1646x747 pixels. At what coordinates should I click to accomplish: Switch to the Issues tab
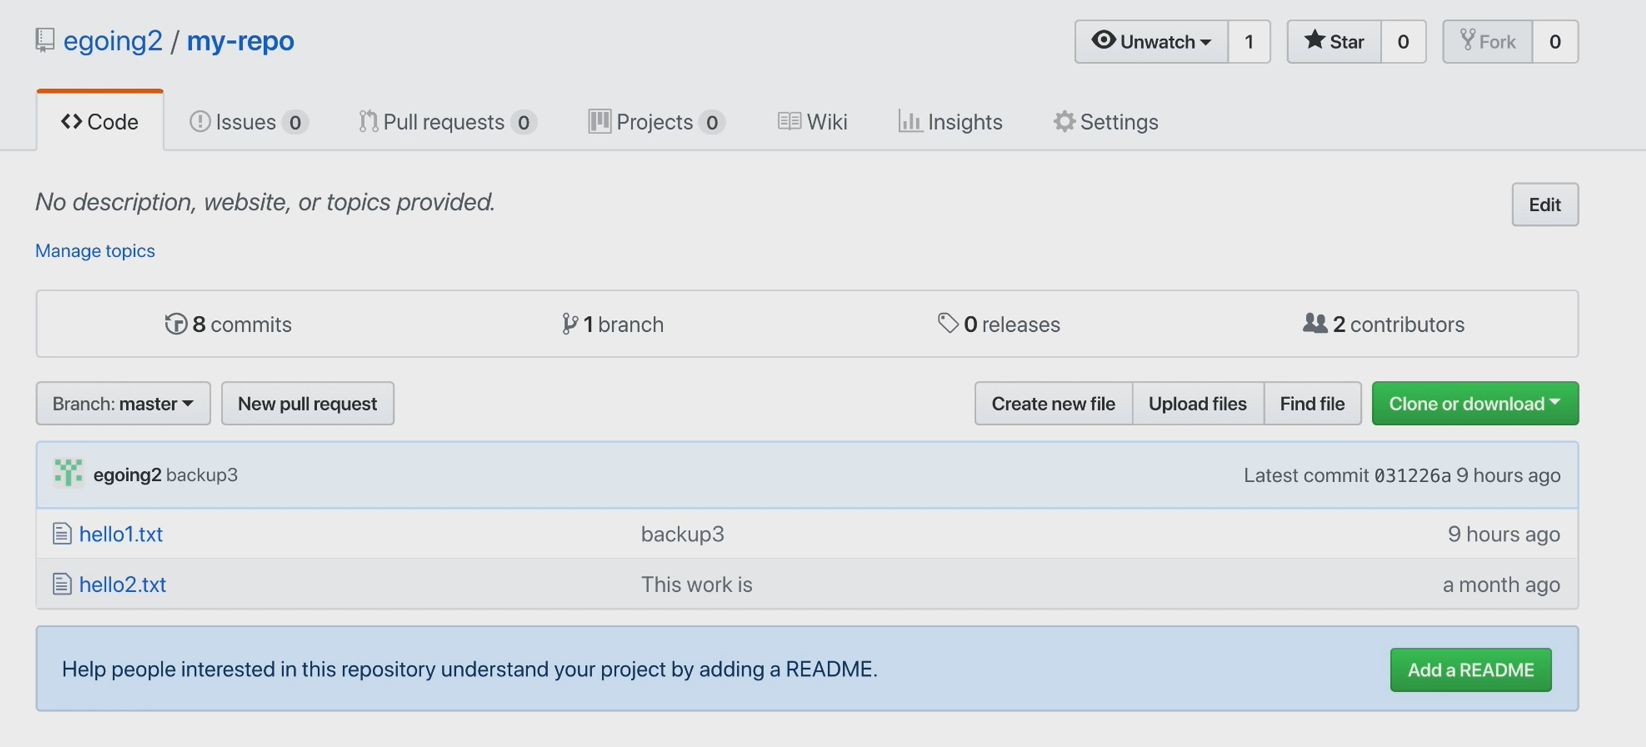248,122
